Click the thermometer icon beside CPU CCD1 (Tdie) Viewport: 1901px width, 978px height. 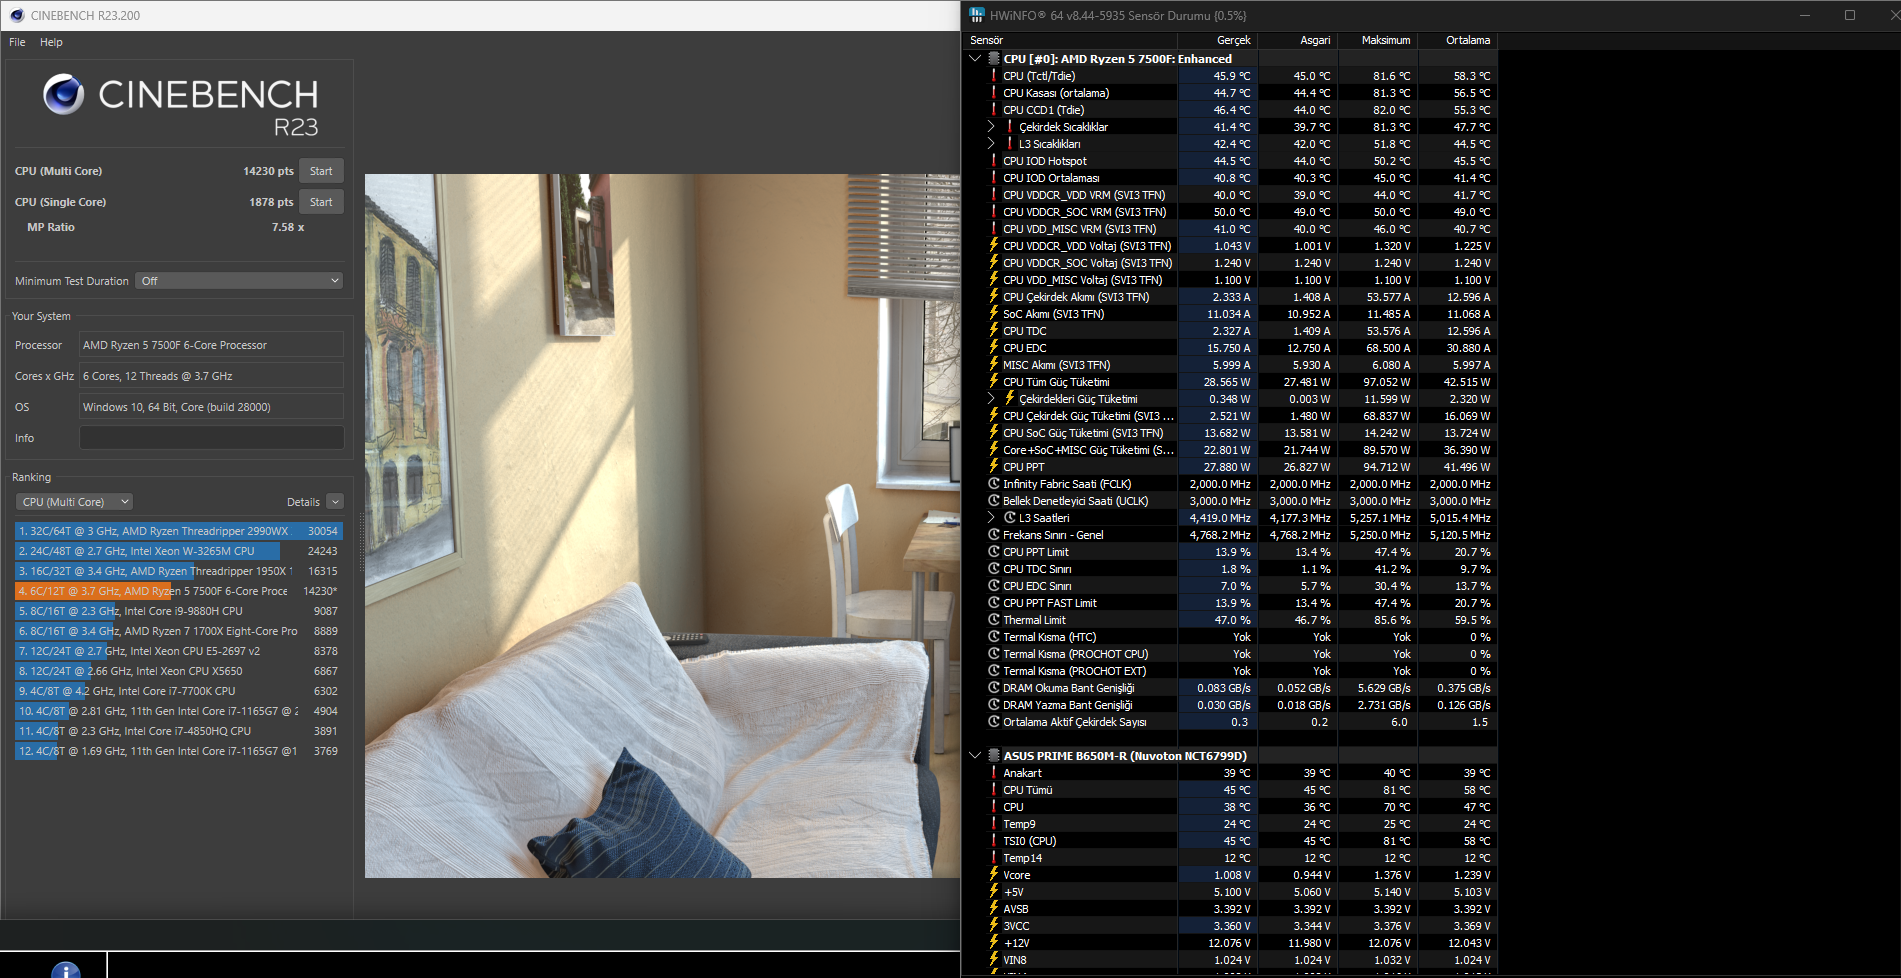tap(994, 110)
